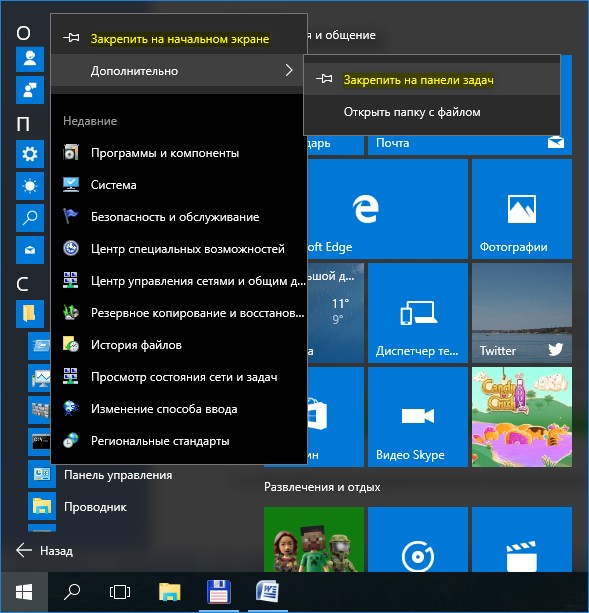Screen dimensions: 589x613
Task: Open the sun weather app icon
Action: point(30,186)
